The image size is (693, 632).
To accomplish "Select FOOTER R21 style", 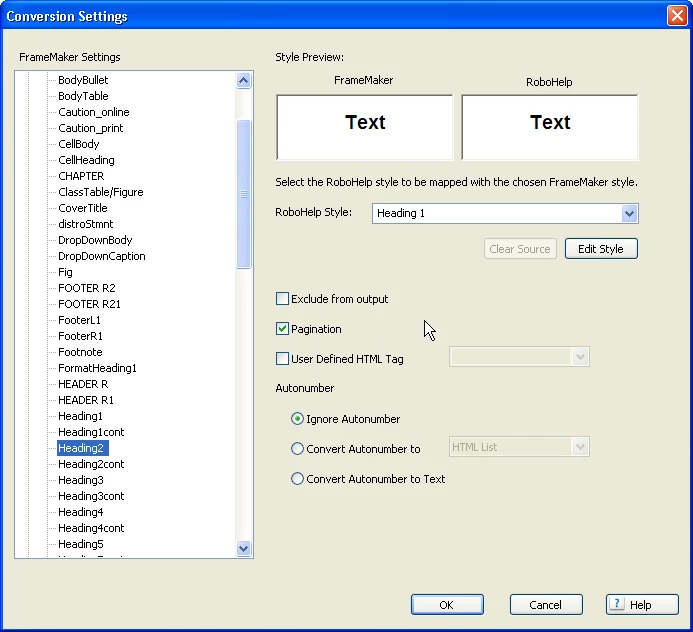I will click(89, 304).
